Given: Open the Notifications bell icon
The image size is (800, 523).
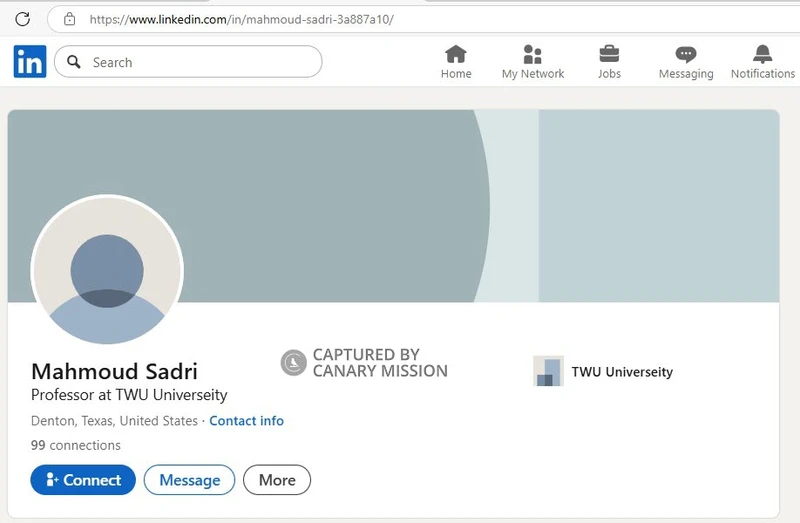Looking at the screenshot, I should [x=762, y=54].
